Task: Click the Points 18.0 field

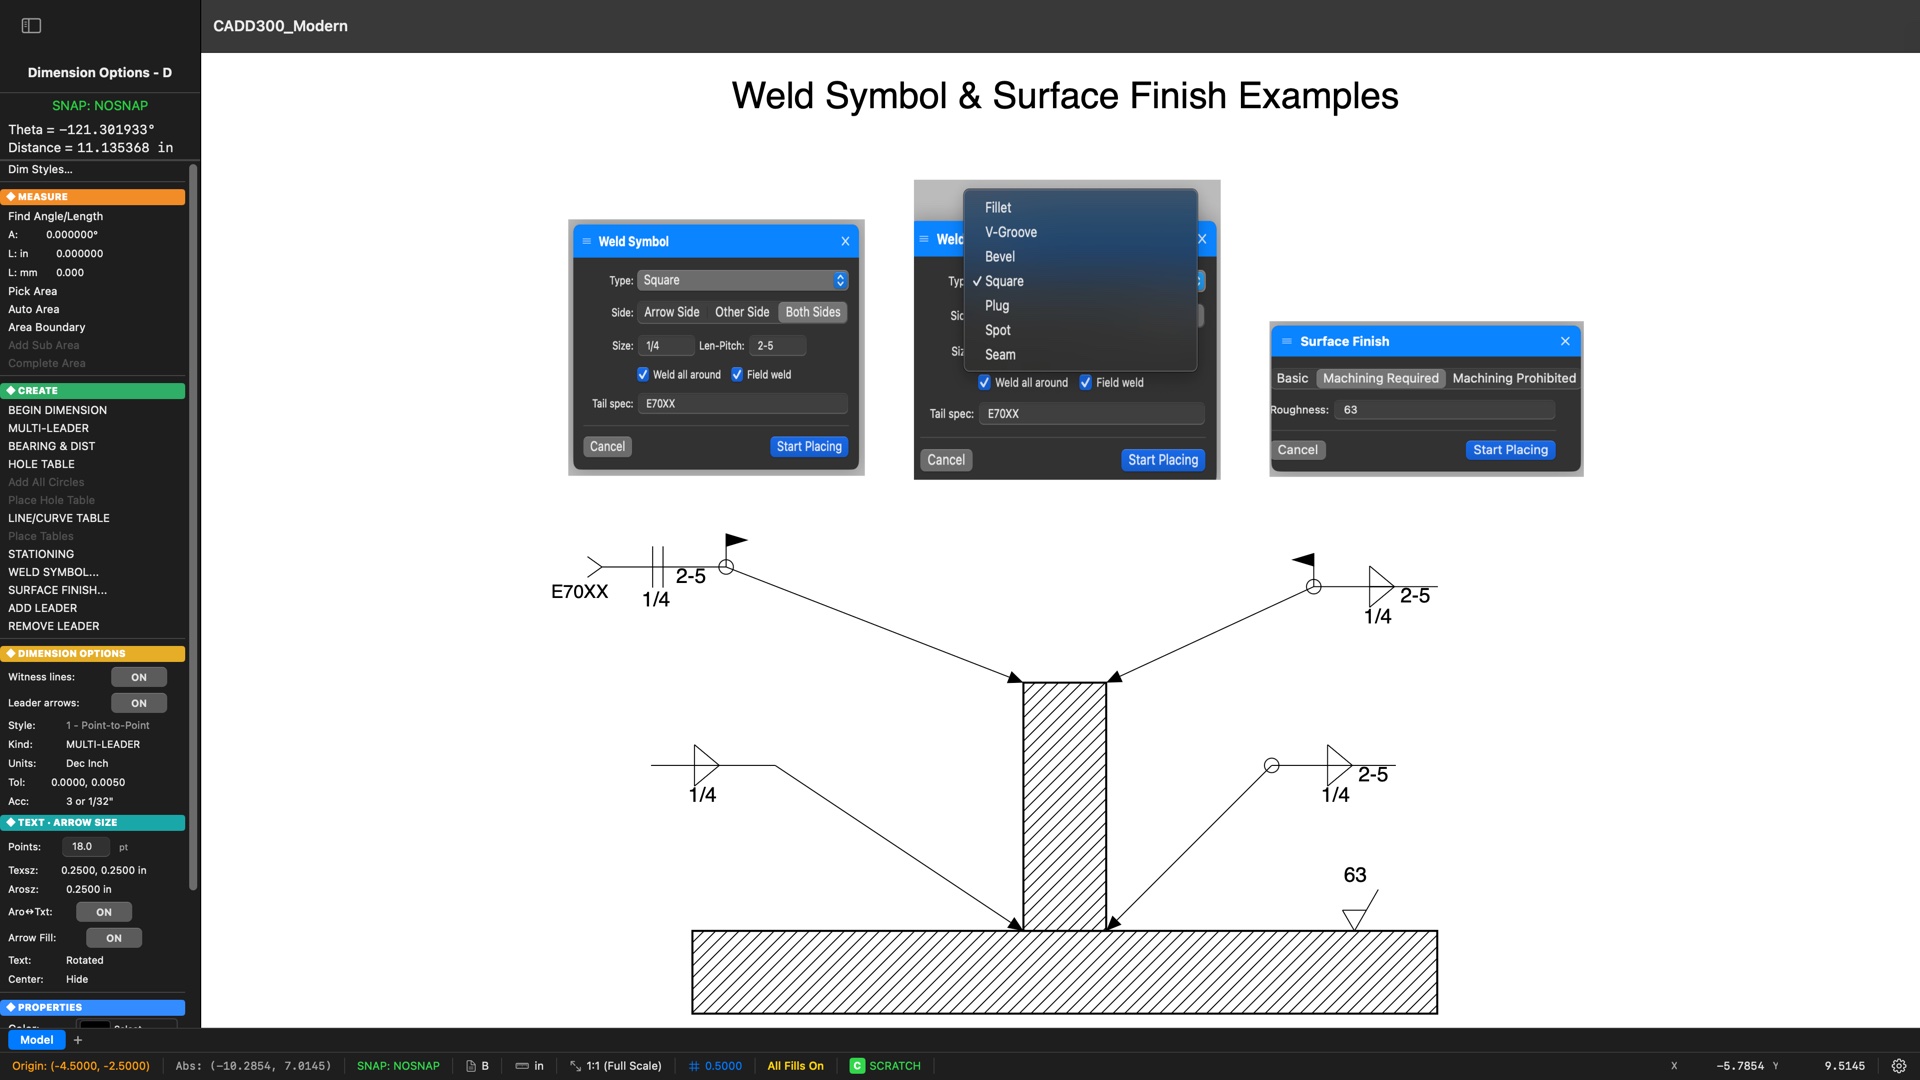Action: [86, 847]
